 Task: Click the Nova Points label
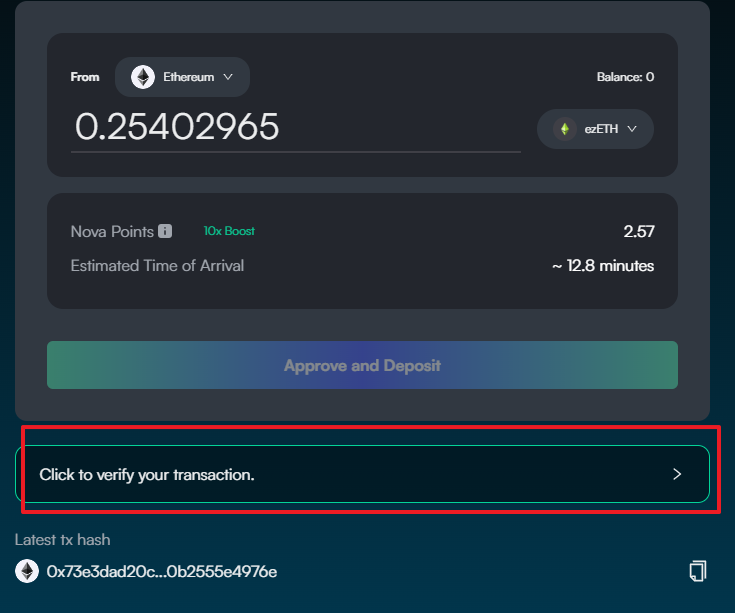pos(112,232)
